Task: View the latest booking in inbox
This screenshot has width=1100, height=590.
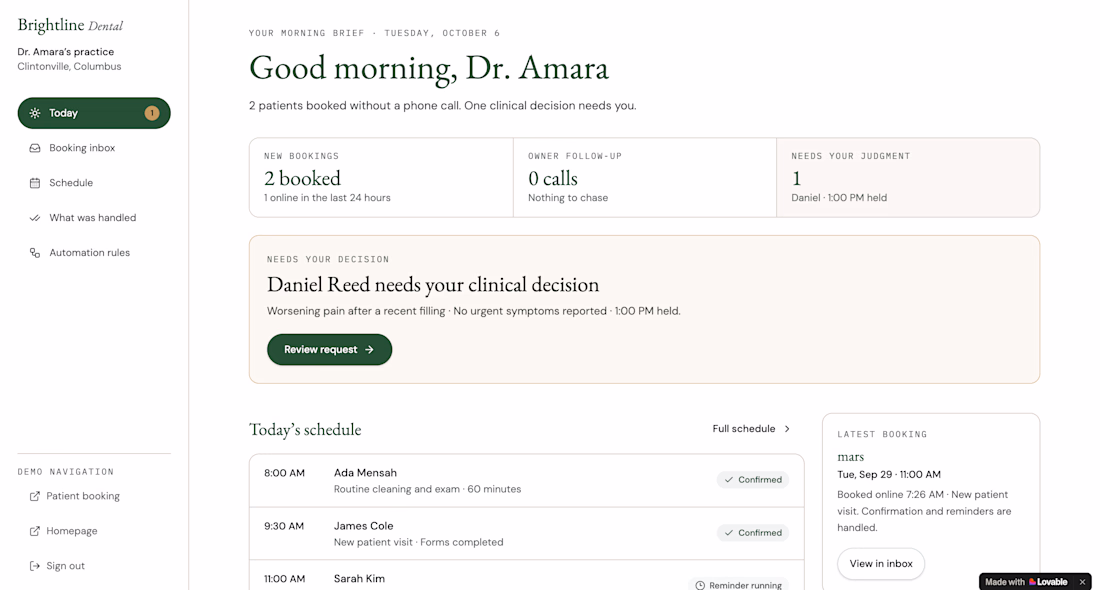Action: click(881, 564)
